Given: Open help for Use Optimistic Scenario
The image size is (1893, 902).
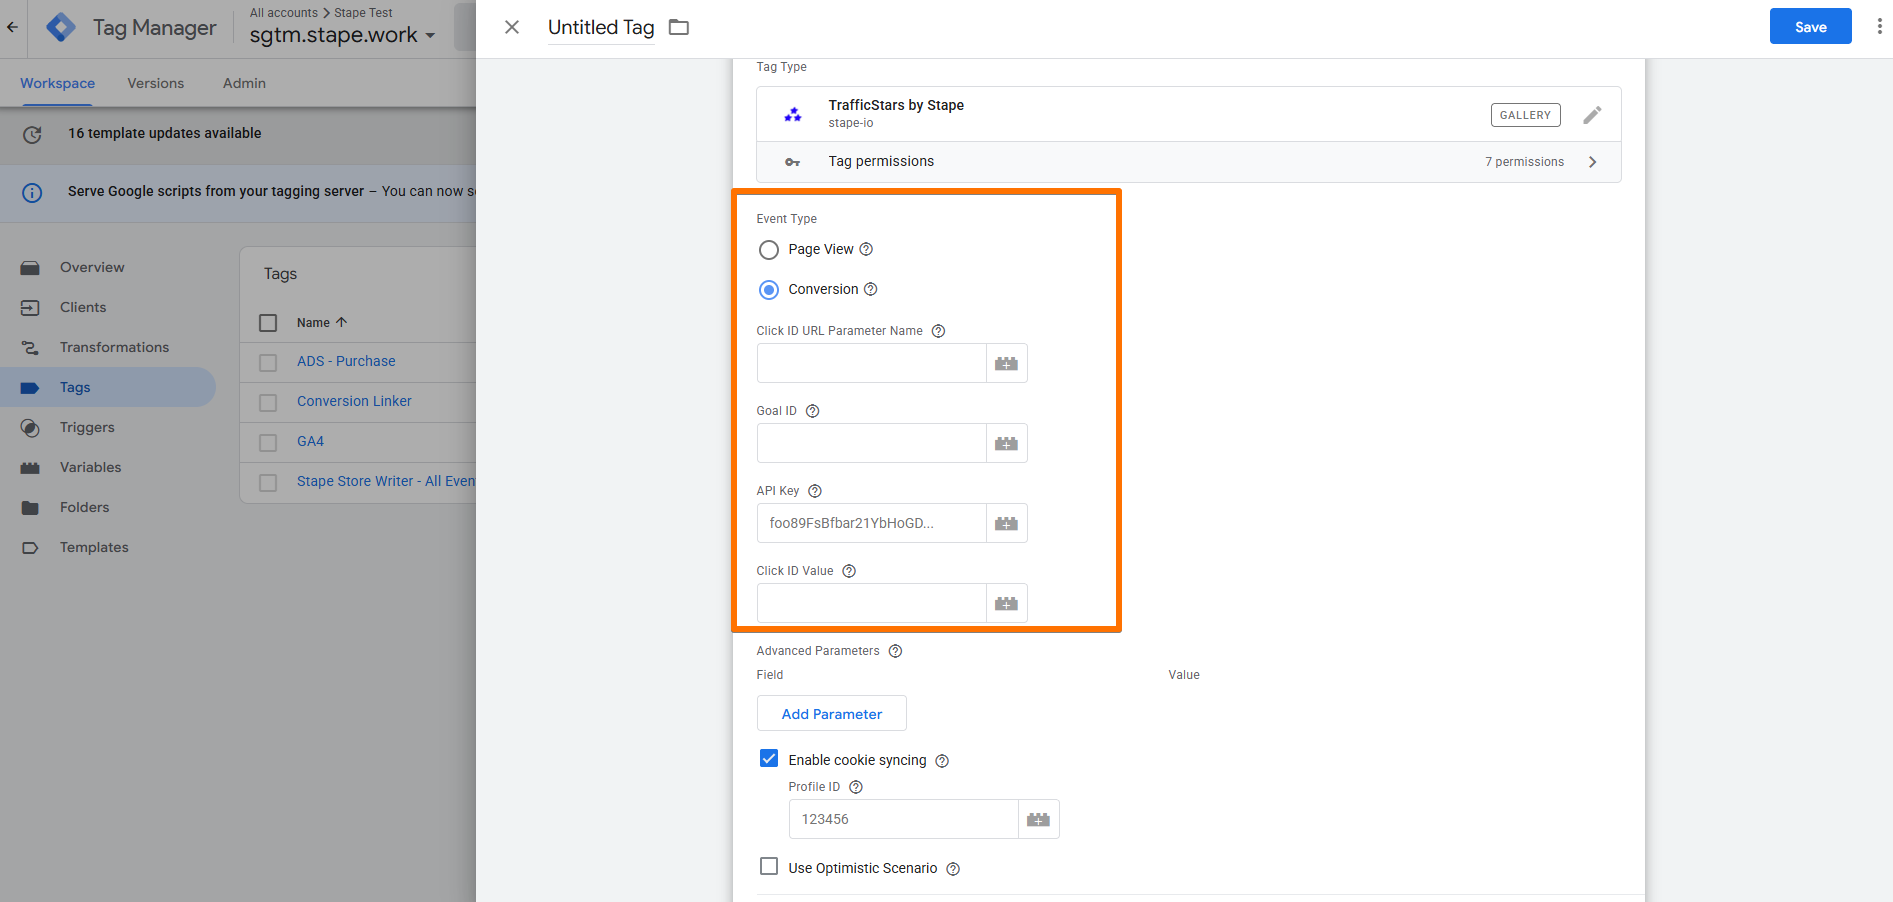Looking at the screenshot, I should (x=952, y=869).
